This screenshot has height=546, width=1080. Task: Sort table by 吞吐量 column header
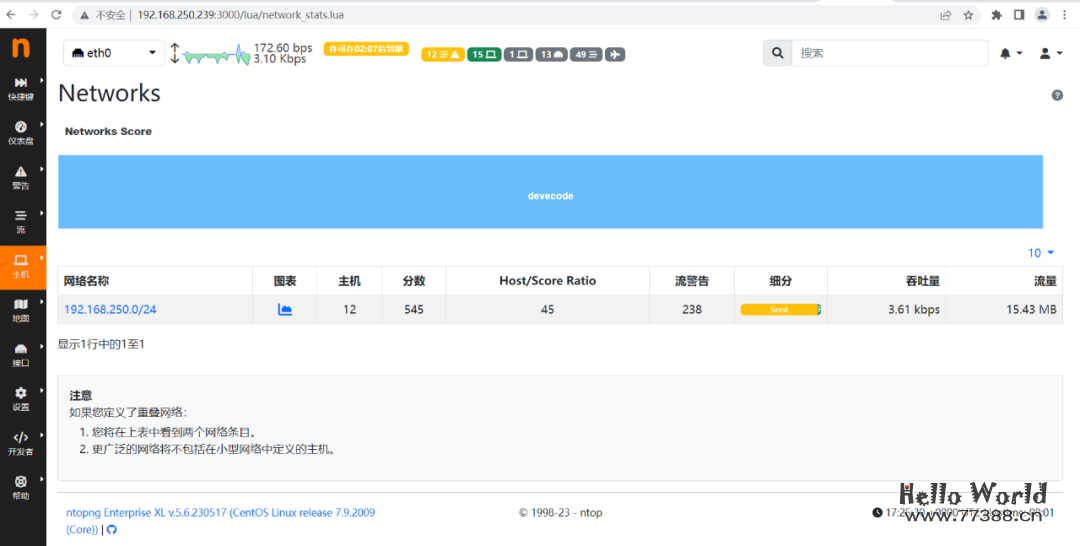pos(887,281)
